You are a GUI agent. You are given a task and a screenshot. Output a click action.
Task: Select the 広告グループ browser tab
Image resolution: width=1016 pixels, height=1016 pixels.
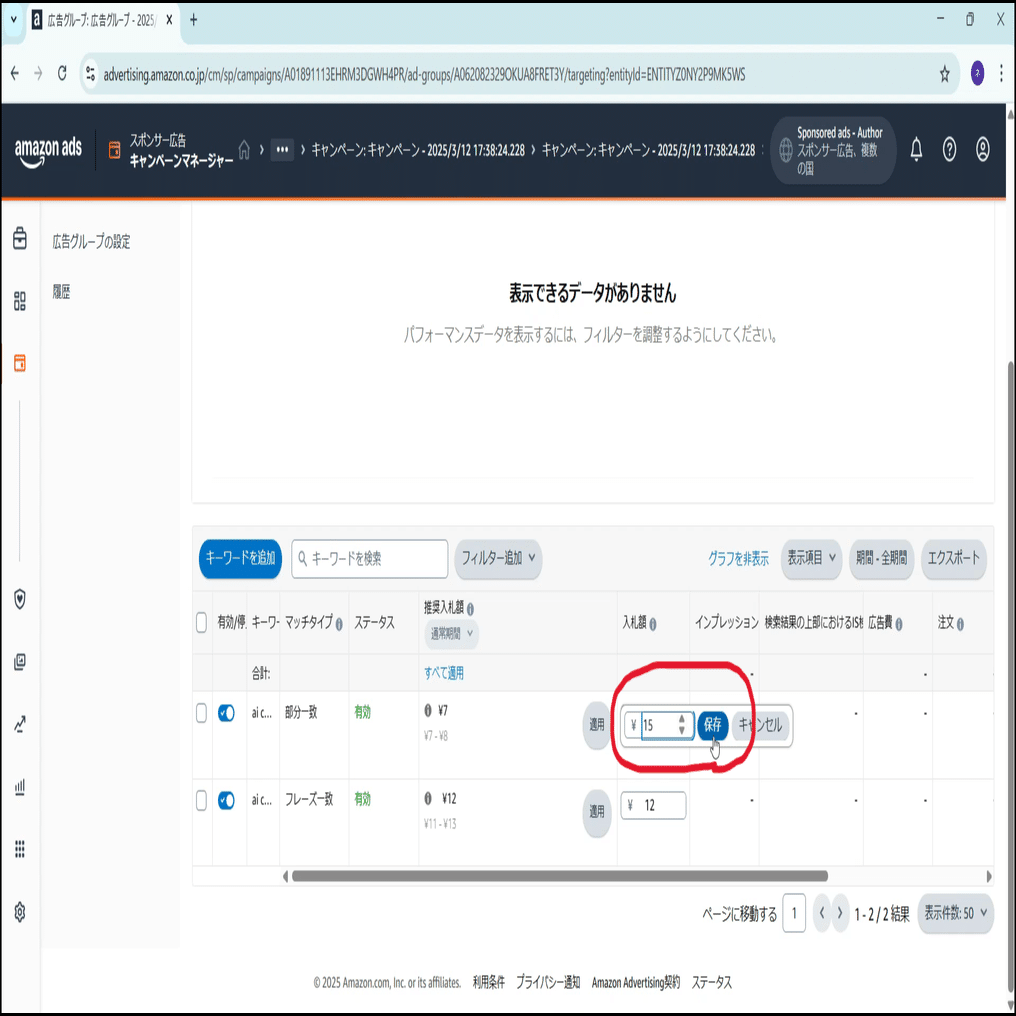pos(101,20)
